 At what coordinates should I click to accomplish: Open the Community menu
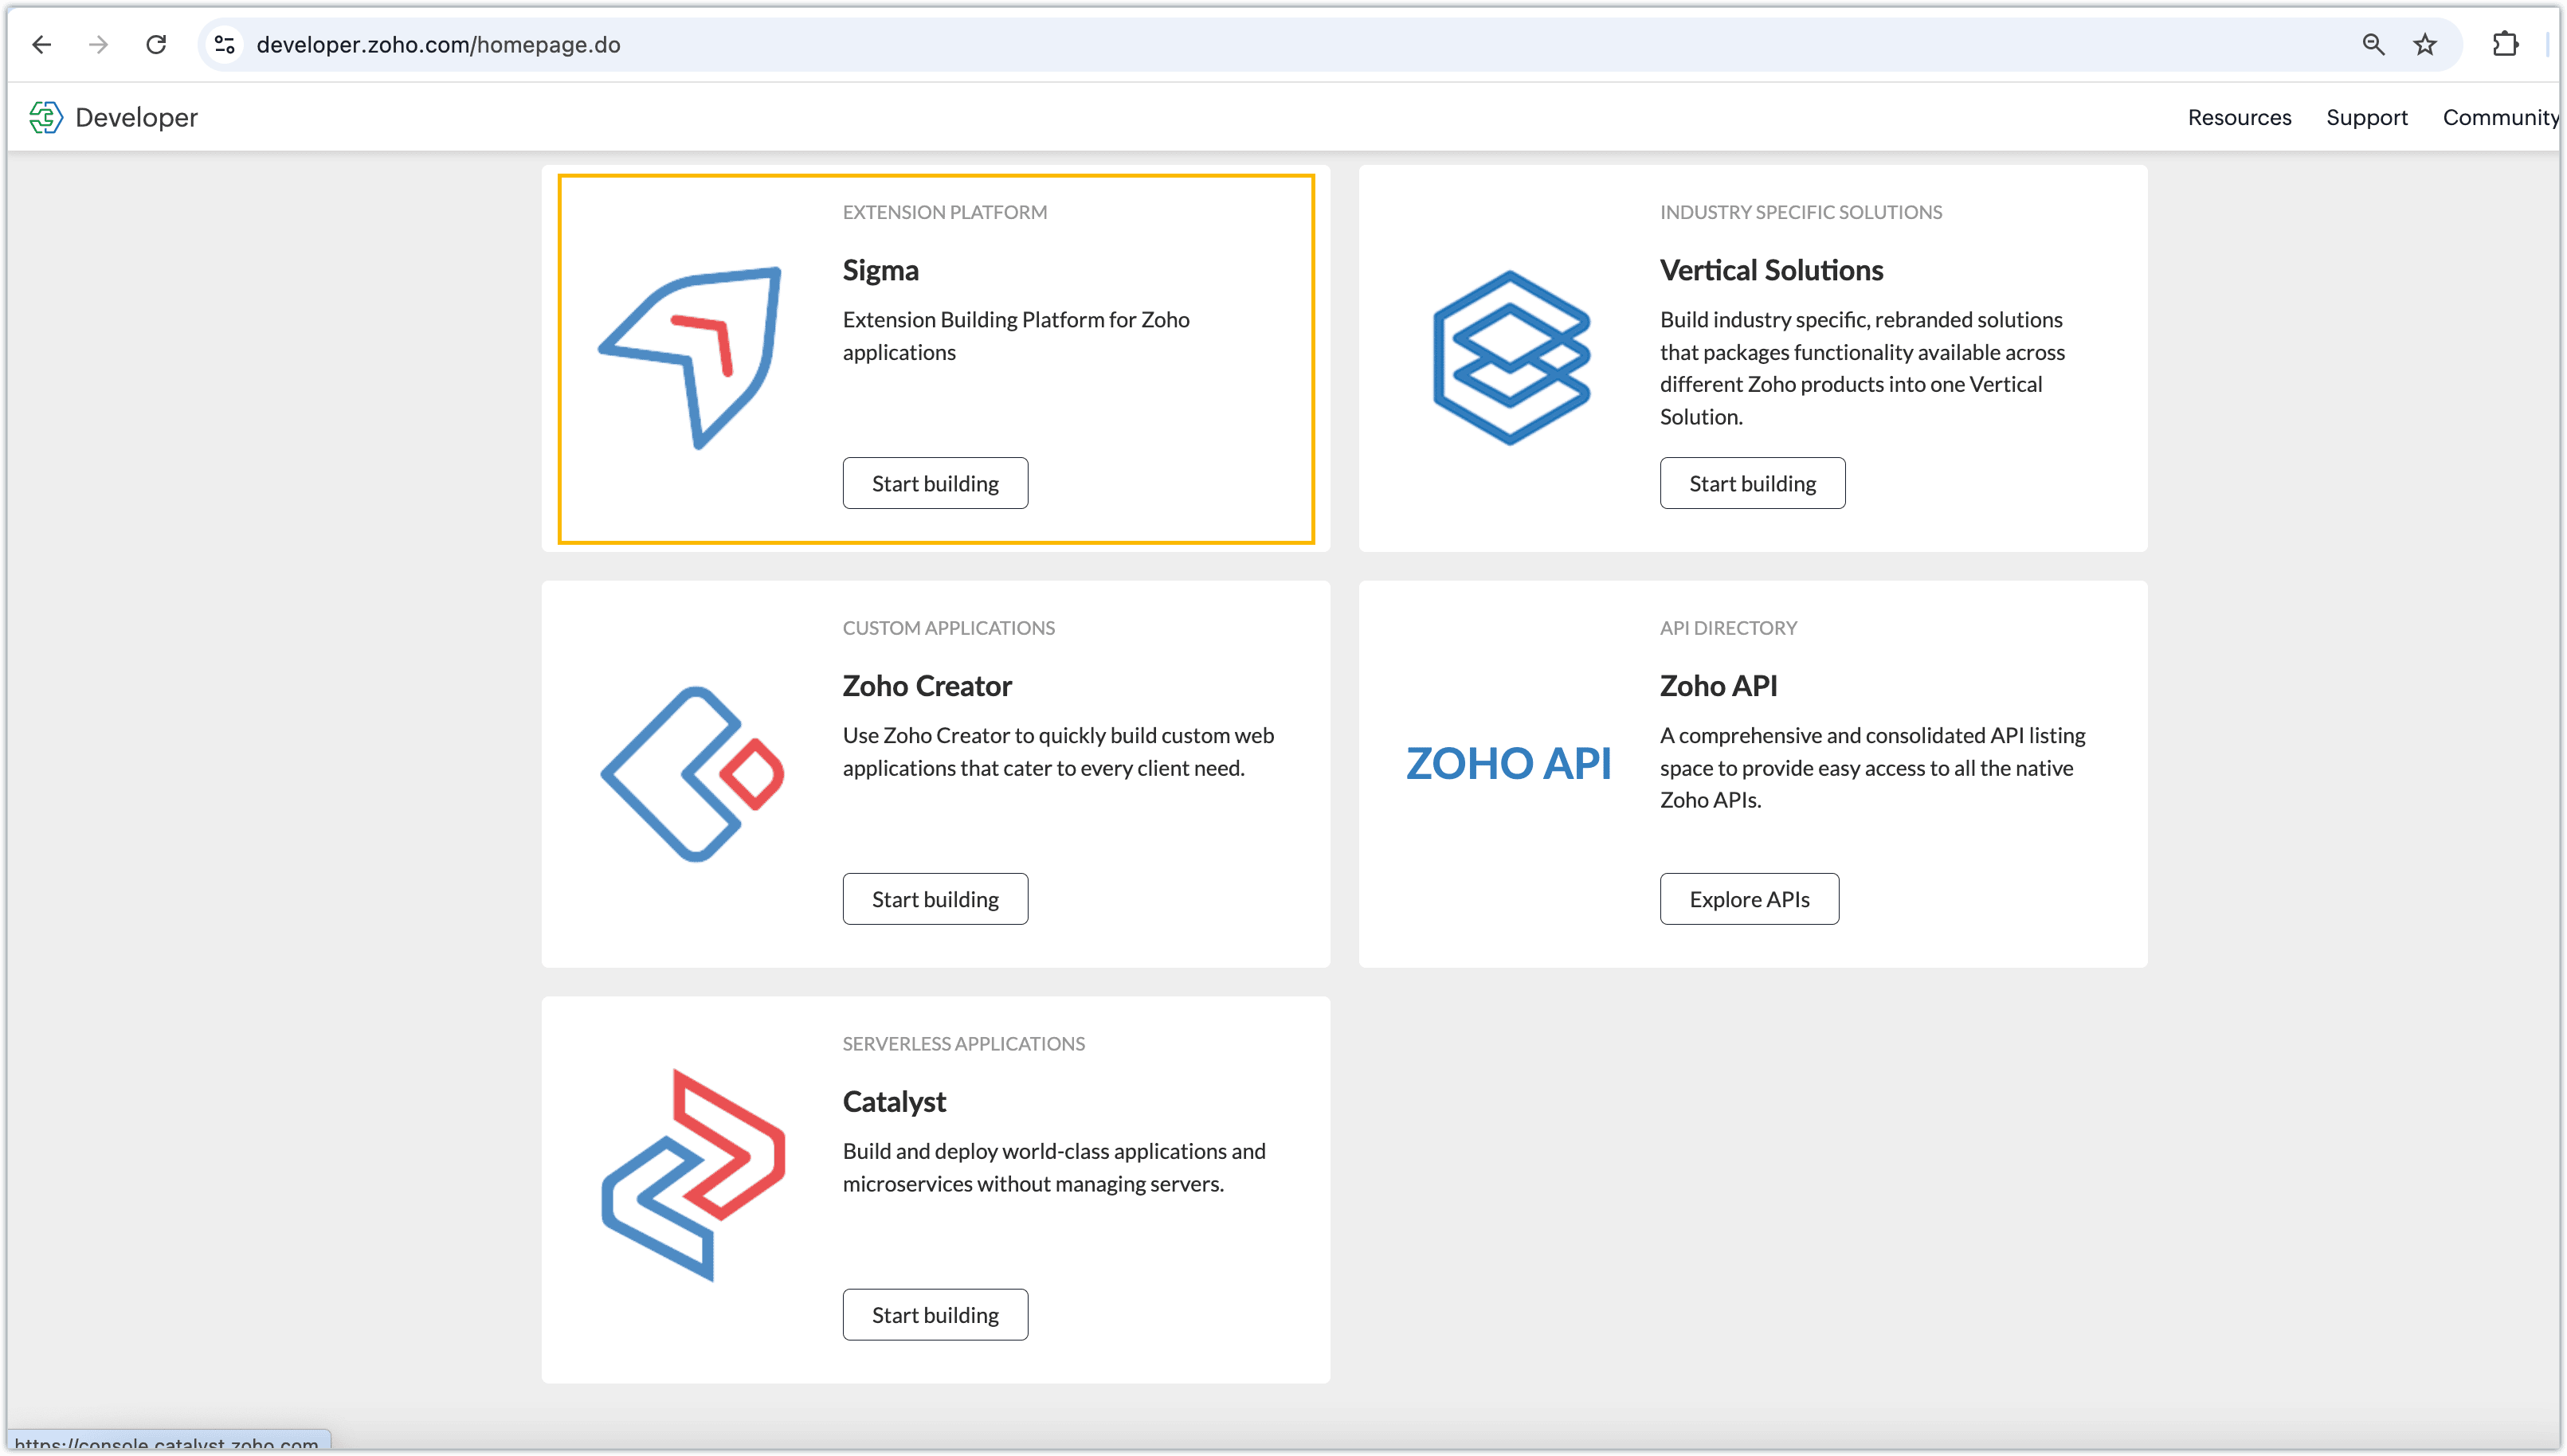pos(2500,117)
